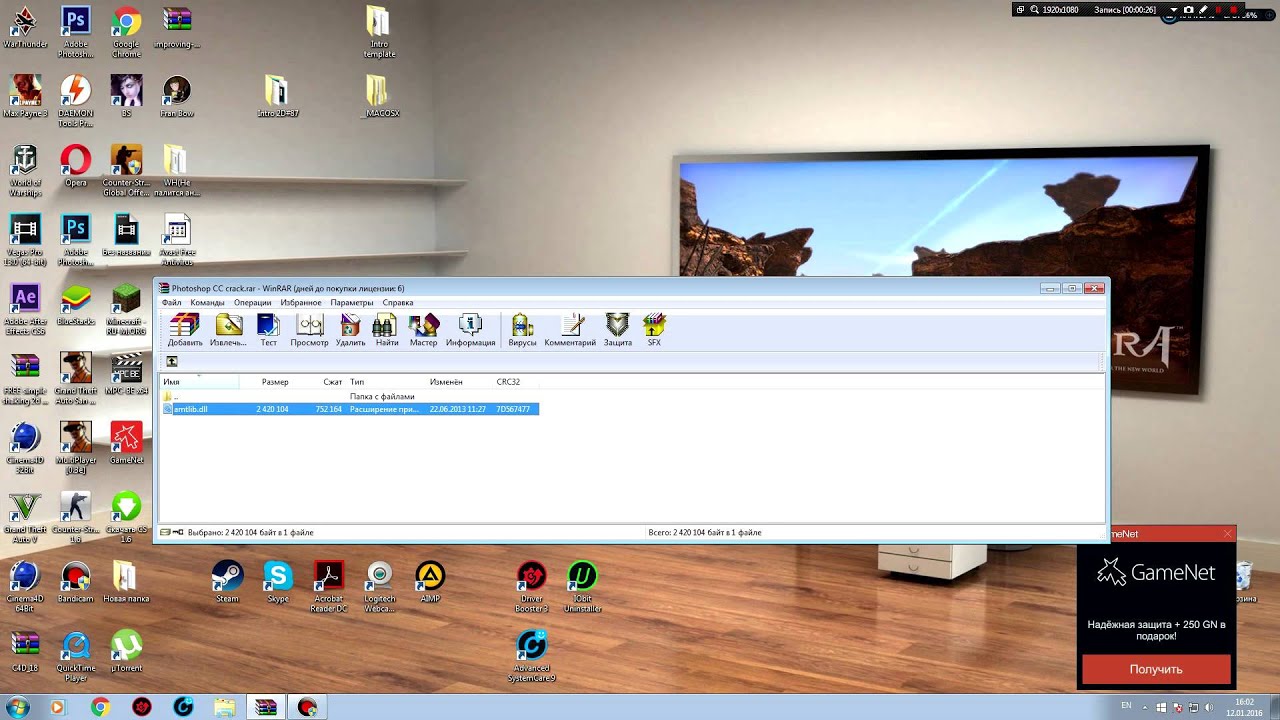The image size is (1280, 720).
Task: Open the Справка menu
Action: click(398, 302)
